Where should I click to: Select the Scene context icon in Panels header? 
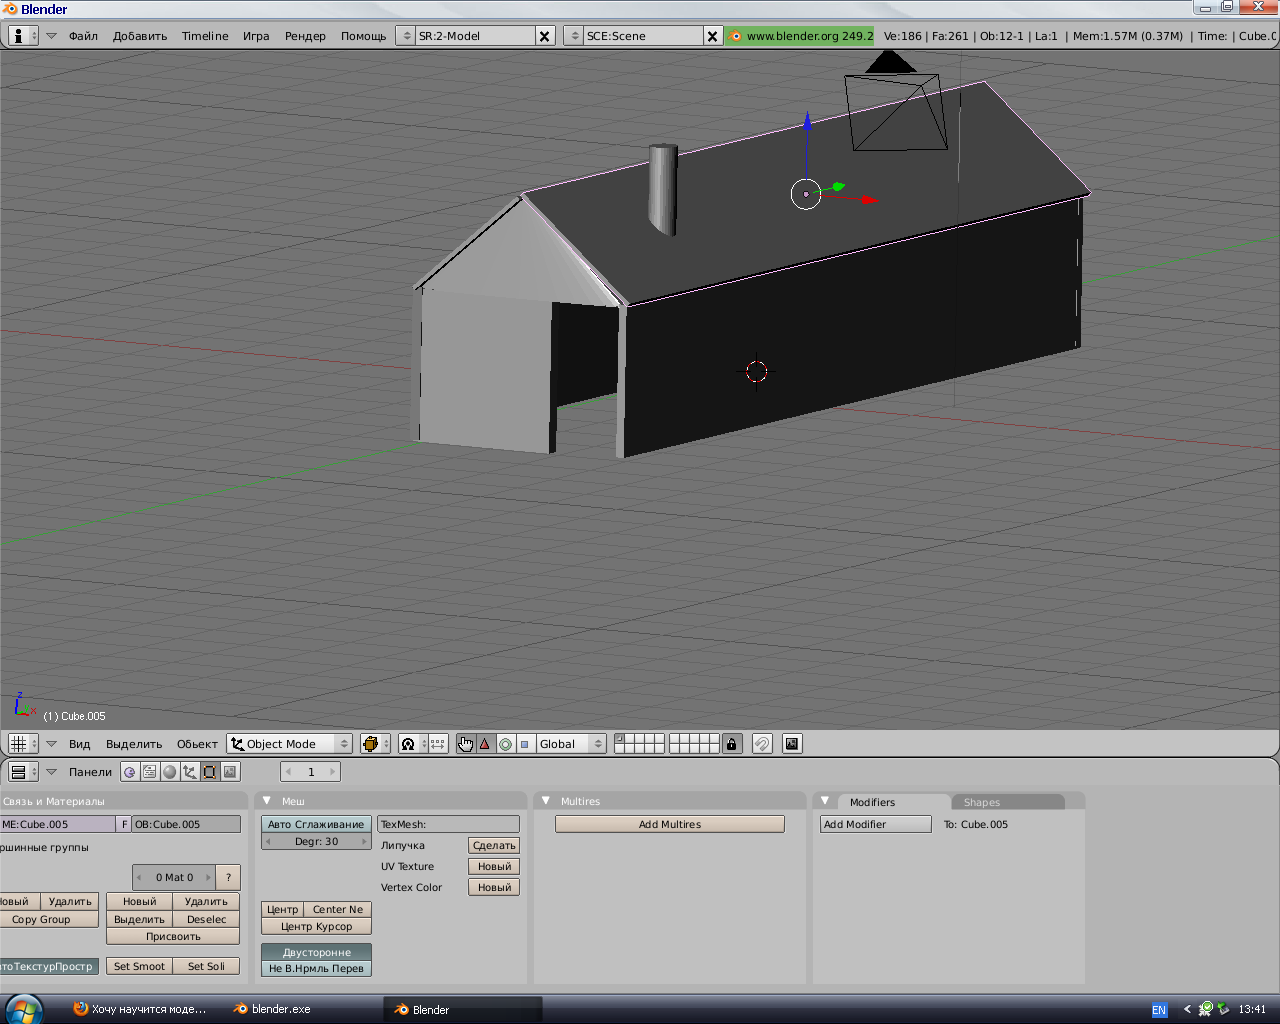[x=230, y=772]
